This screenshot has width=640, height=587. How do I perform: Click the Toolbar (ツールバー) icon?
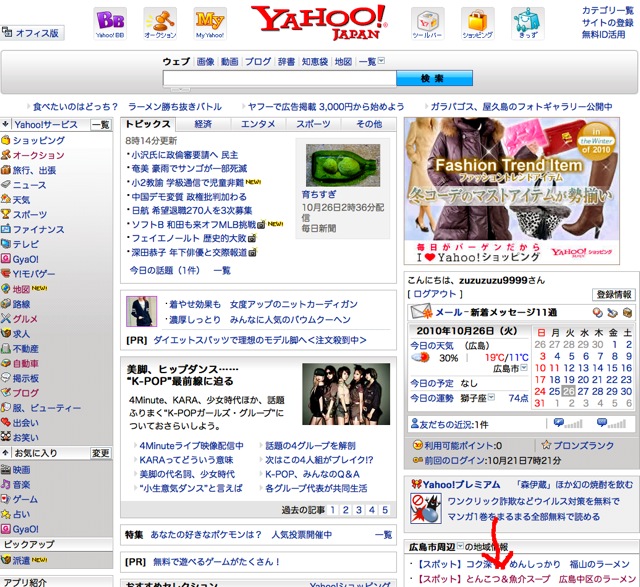click(427, 23)
